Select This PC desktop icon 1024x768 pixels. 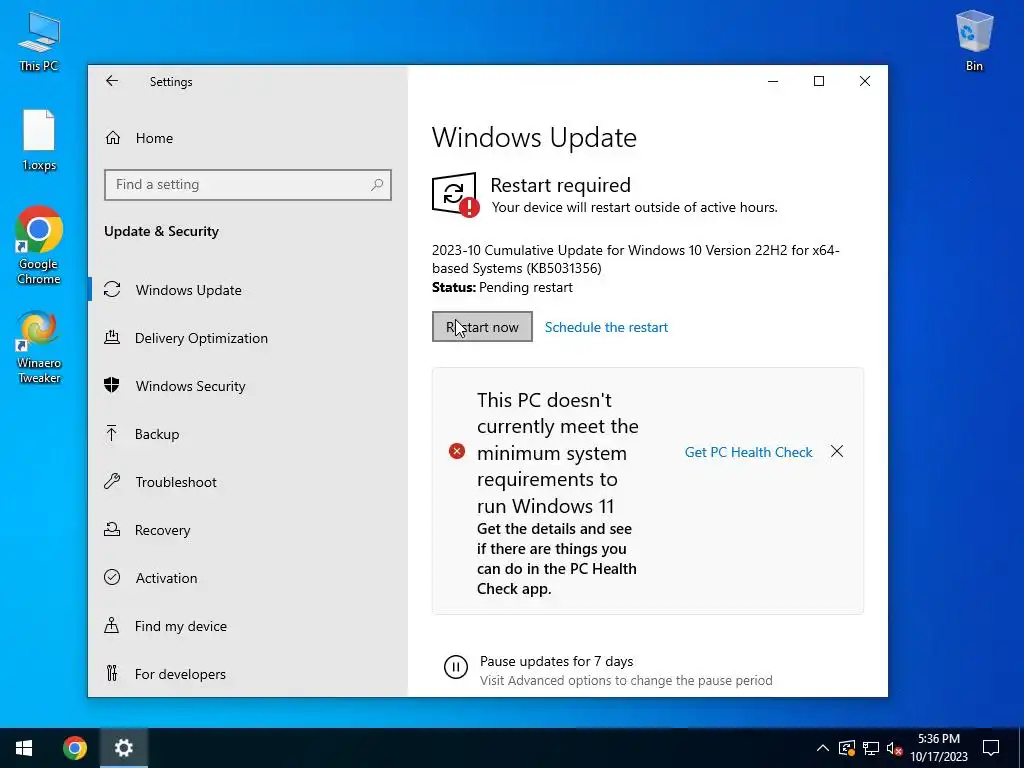tap(39, 41)
